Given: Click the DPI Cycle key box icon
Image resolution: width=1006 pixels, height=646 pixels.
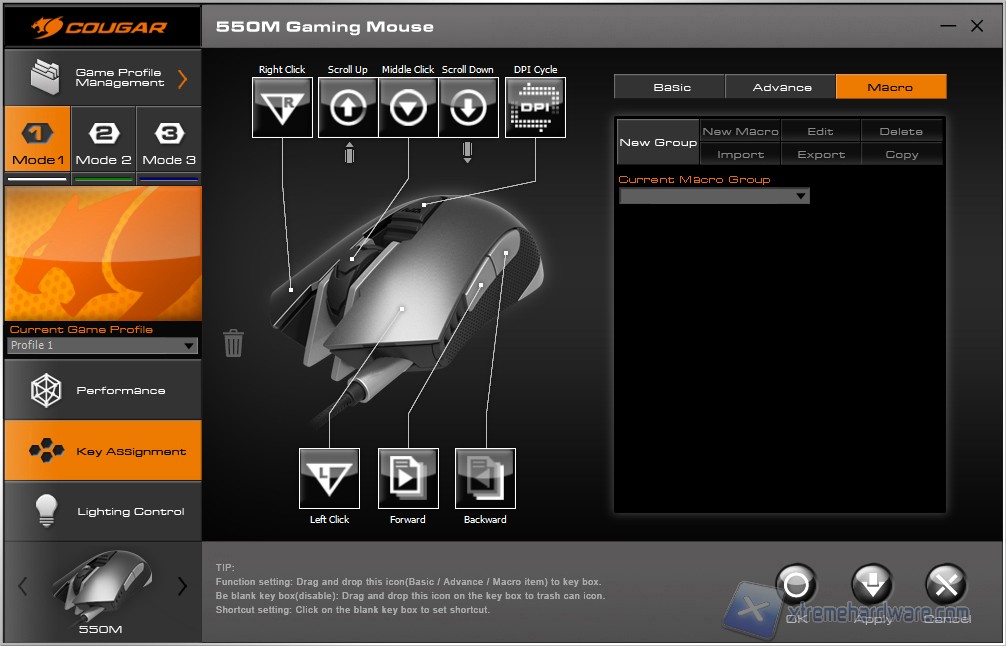Looking at the screenshot, I should point(535,108).
